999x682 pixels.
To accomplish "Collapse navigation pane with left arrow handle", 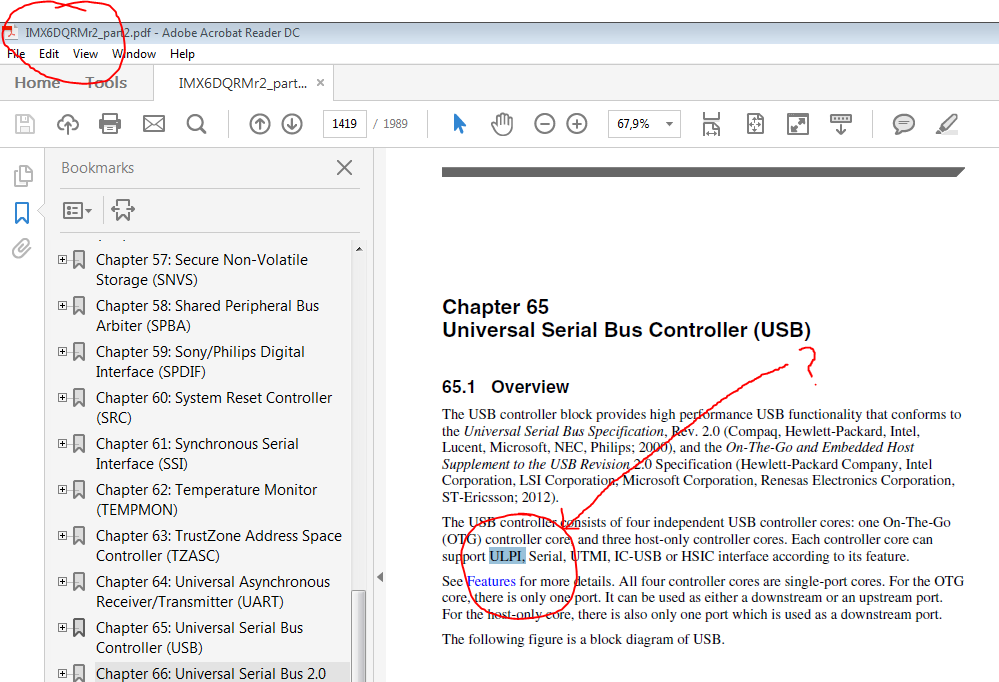I will point(380,577).
